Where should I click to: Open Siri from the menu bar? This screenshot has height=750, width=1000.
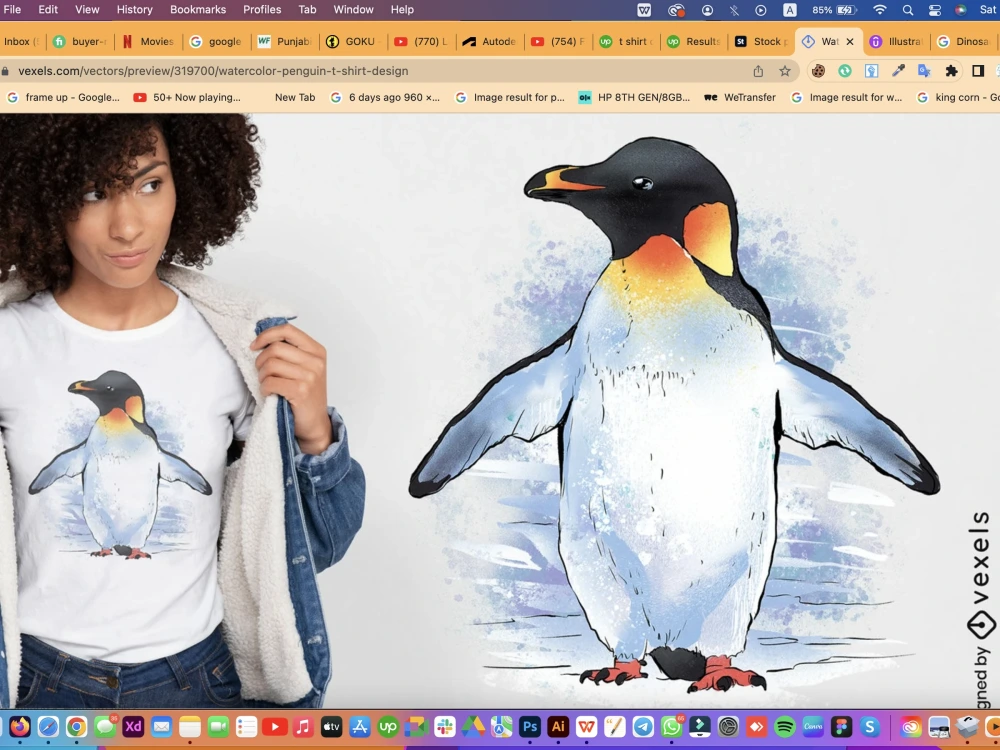[x=960, y=10]
